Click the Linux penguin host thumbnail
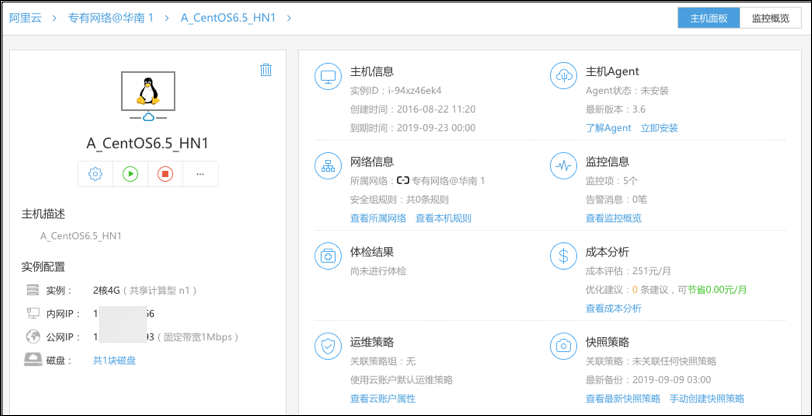The image size is (812, 416). [x=148, y=92]
